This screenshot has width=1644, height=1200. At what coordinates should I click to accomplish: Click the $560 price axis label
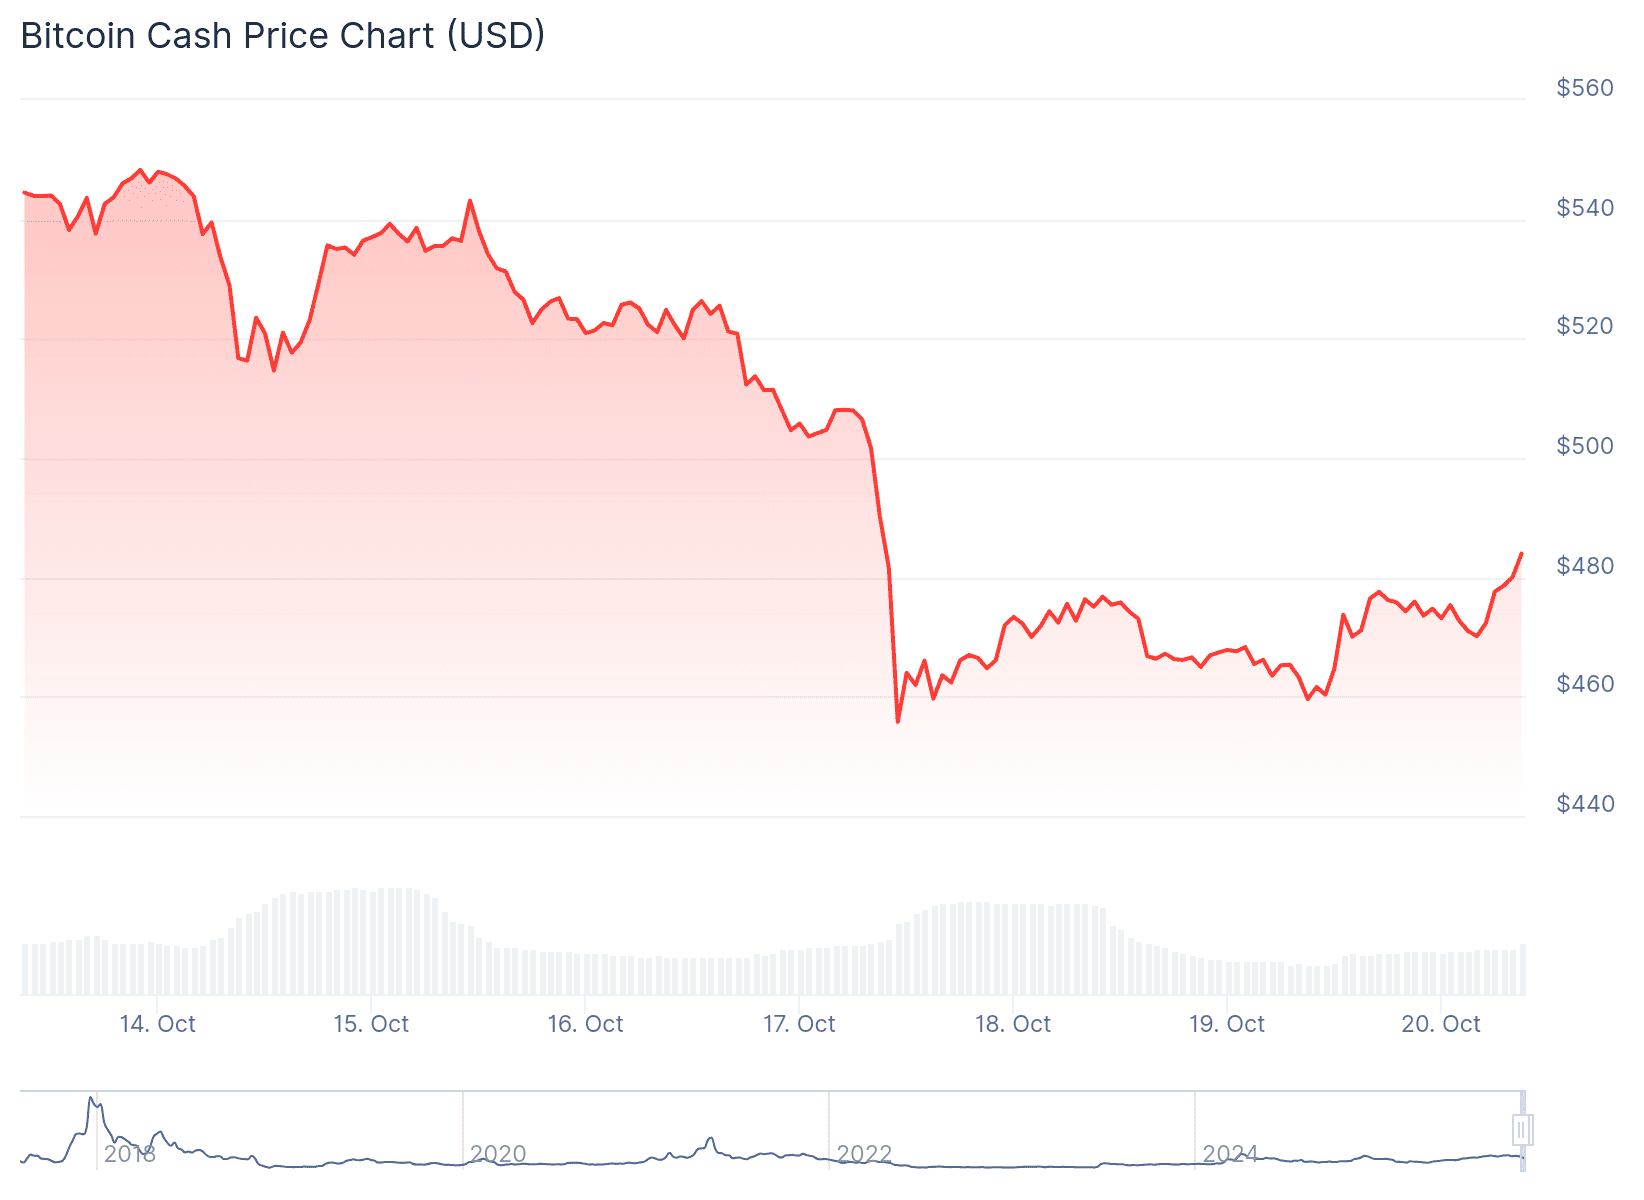point(1585,88)
